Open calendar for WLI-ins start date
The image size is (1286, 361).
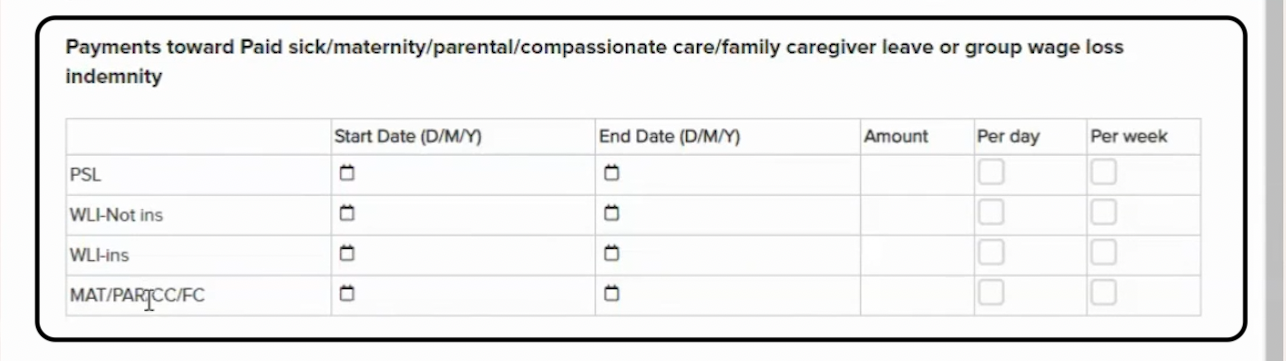pos(347,254)
